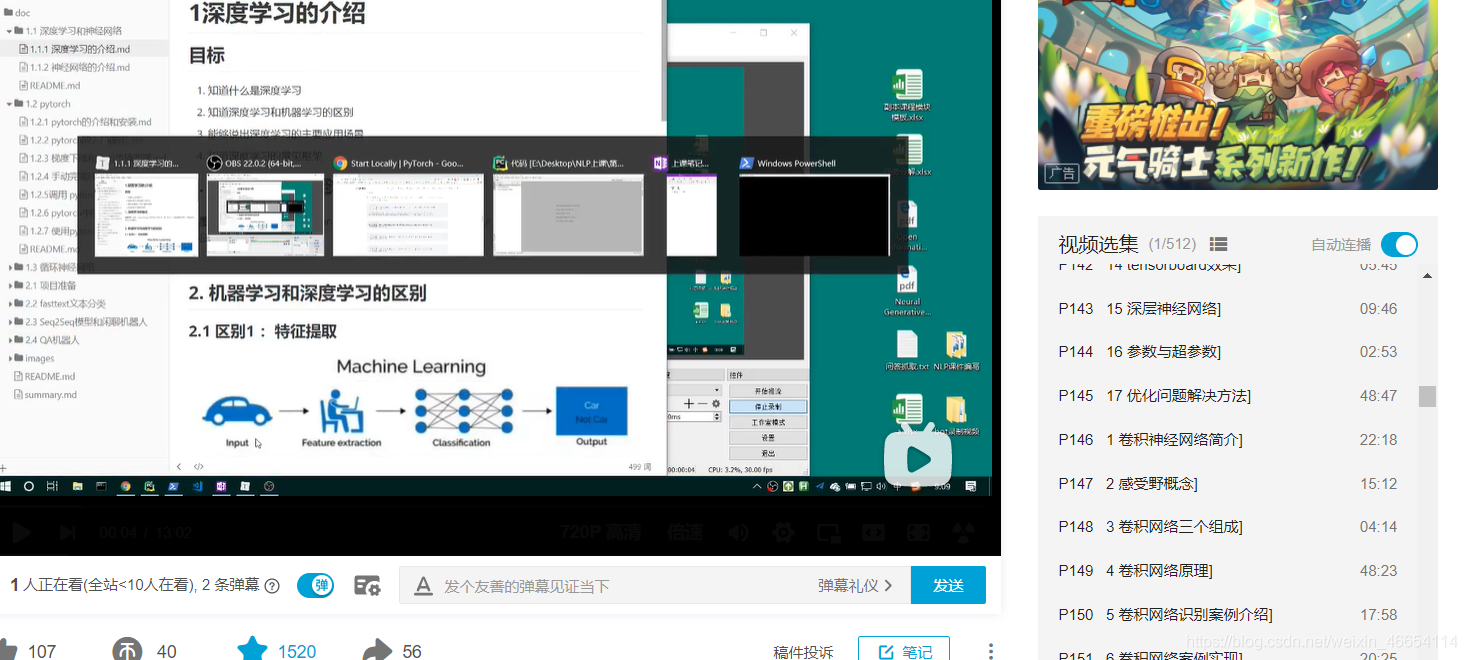Click 'P148 3 卷积网络三个组成' playlist row
Screen dimensions: 1467x660
(1228, 527)
